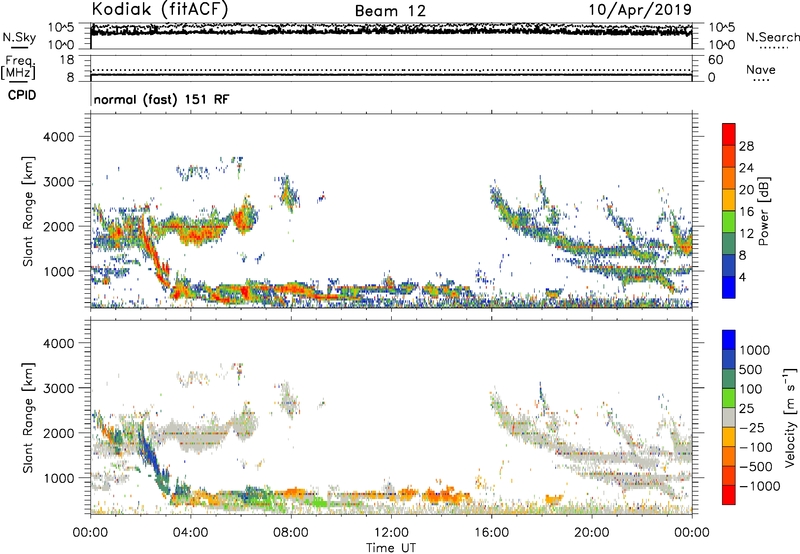800x554 pixels.
Task: Click the '4' label on Power colorbar
Action: pos(743,278)
